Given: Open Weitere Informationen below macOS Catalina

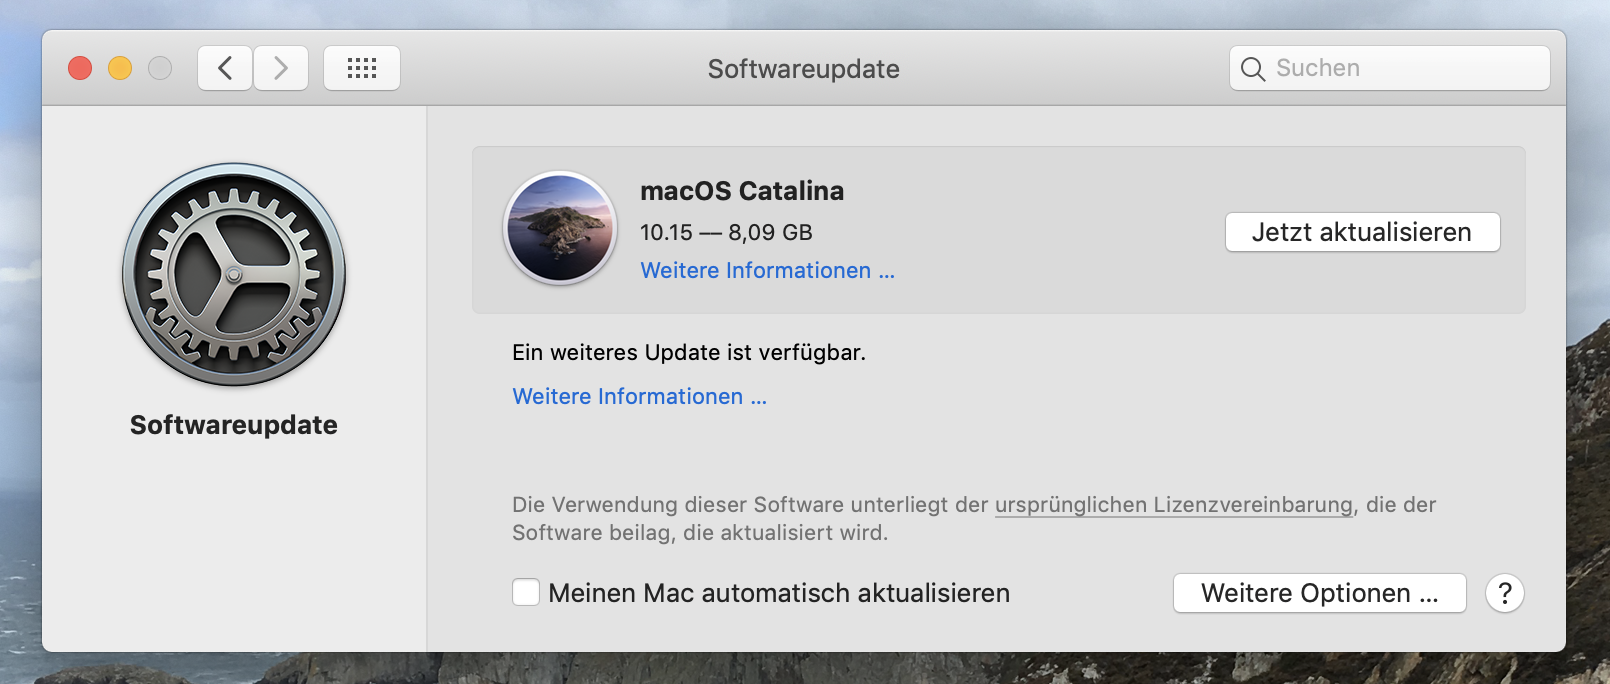Looking at the screenshot, I should click(x=767, y=271).
